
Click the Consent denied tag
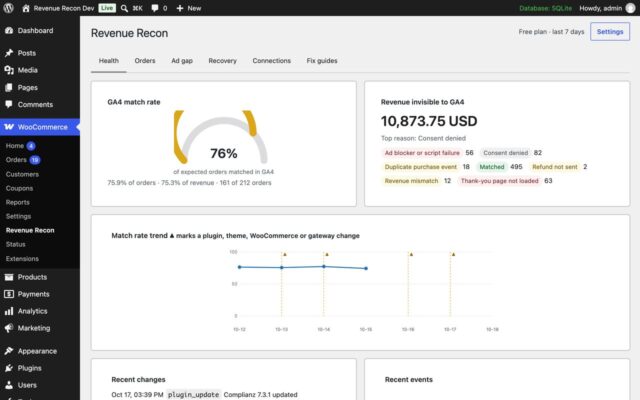point(505,153)
